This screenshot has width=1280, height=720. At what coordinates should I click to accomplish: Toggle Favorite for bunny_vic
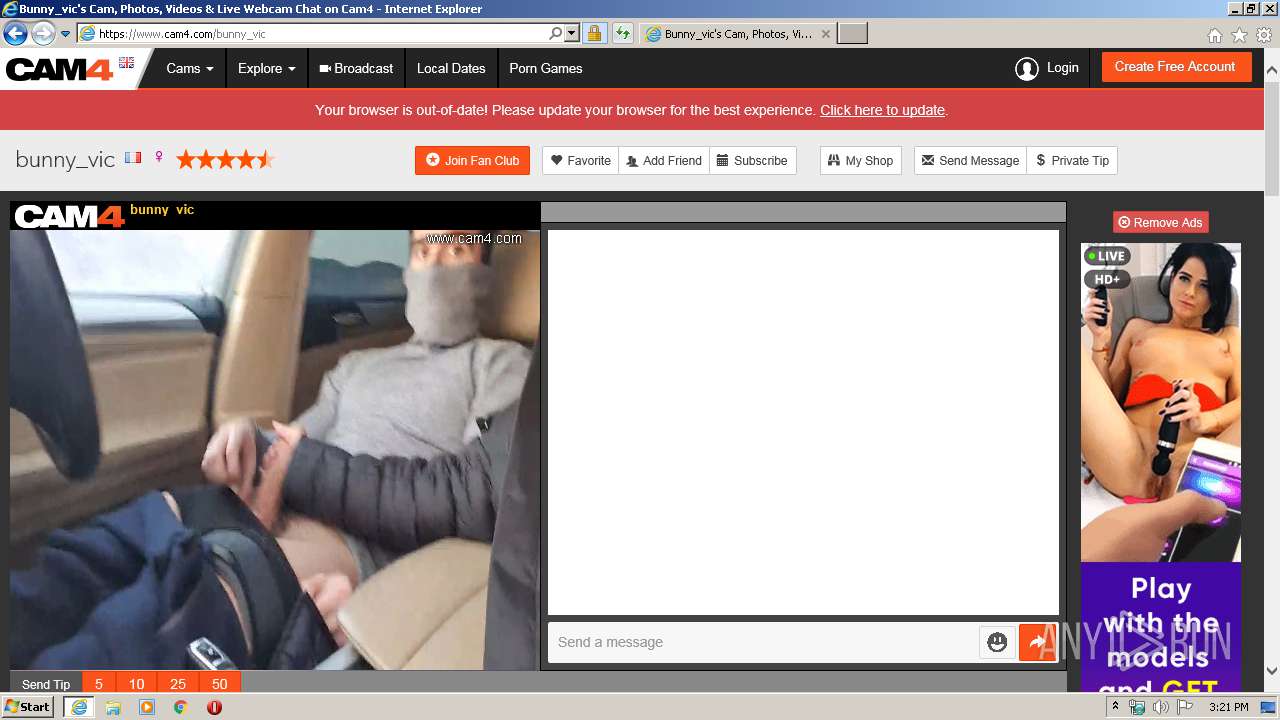point(581,160)
